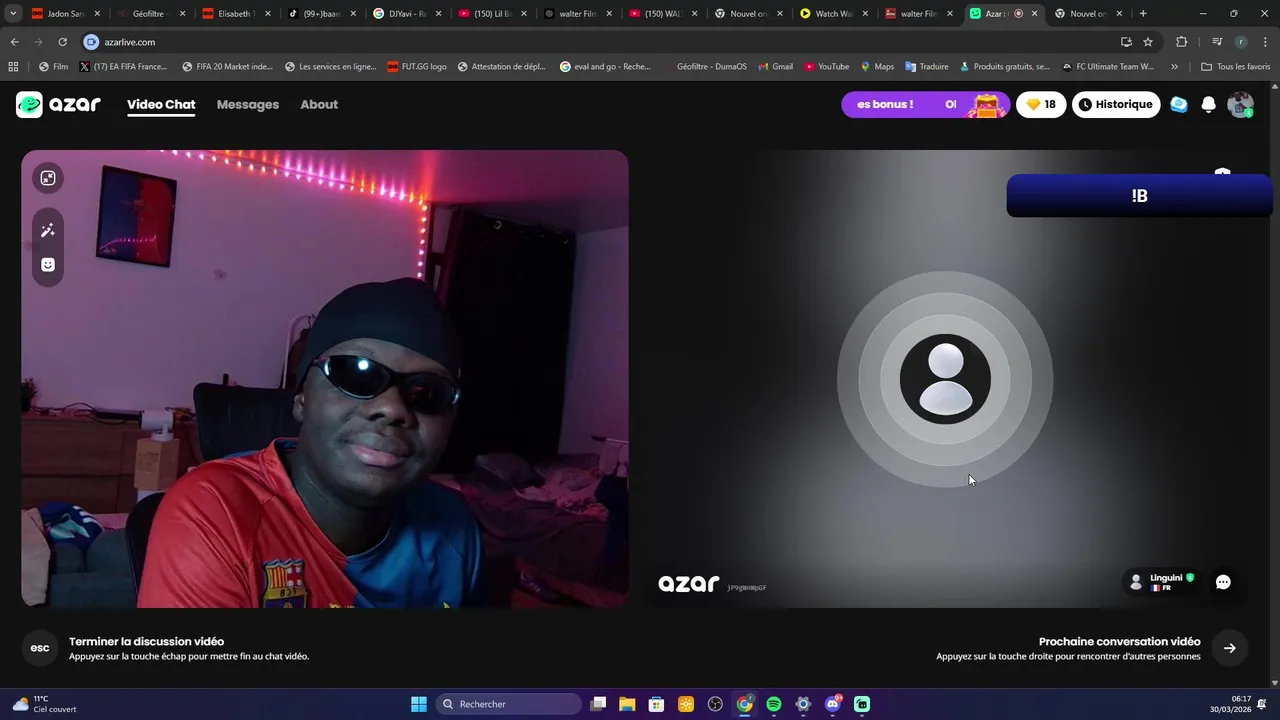Viewport: 1280px width, 720px height.
Task: Click the remote user avatar placeholder
Action: pyautogui.click(x=945, y=379)
